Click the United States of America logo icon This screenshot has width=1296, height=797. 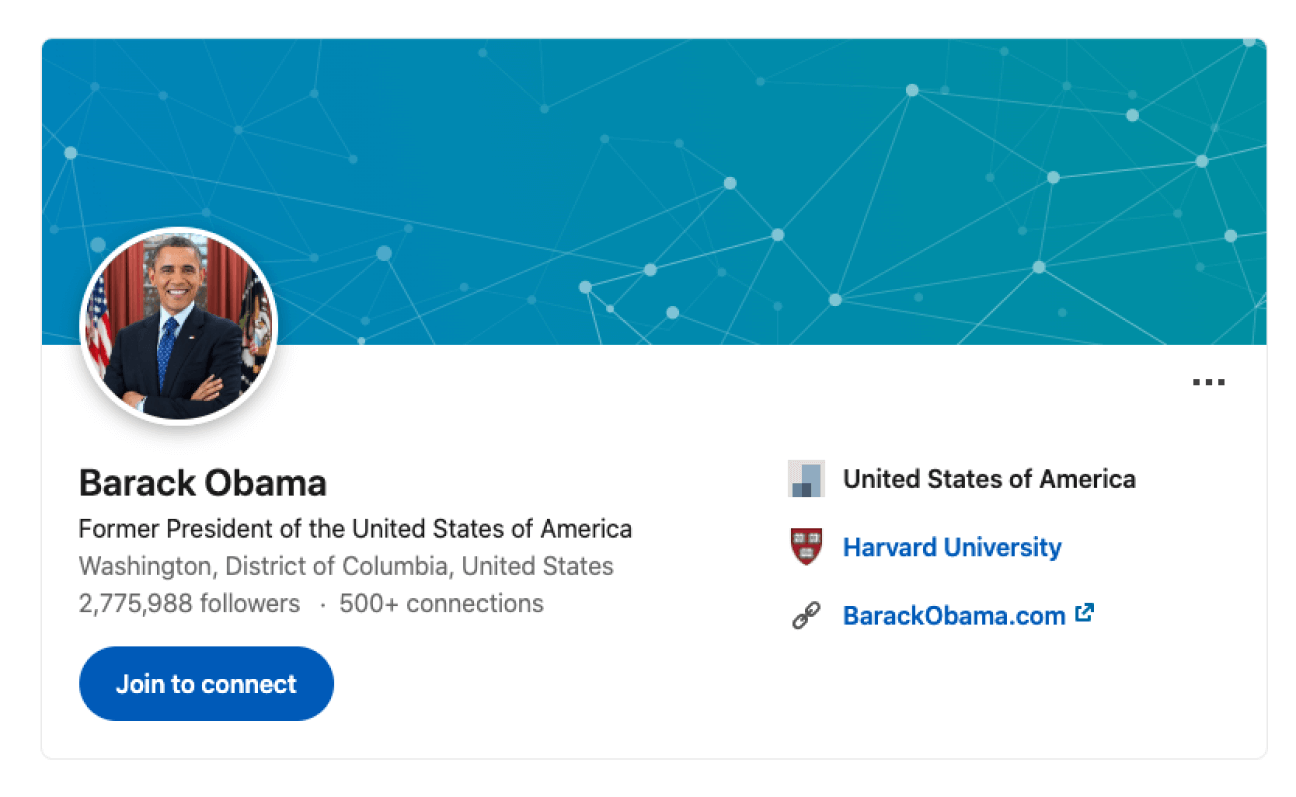click(x=806, y=479)
